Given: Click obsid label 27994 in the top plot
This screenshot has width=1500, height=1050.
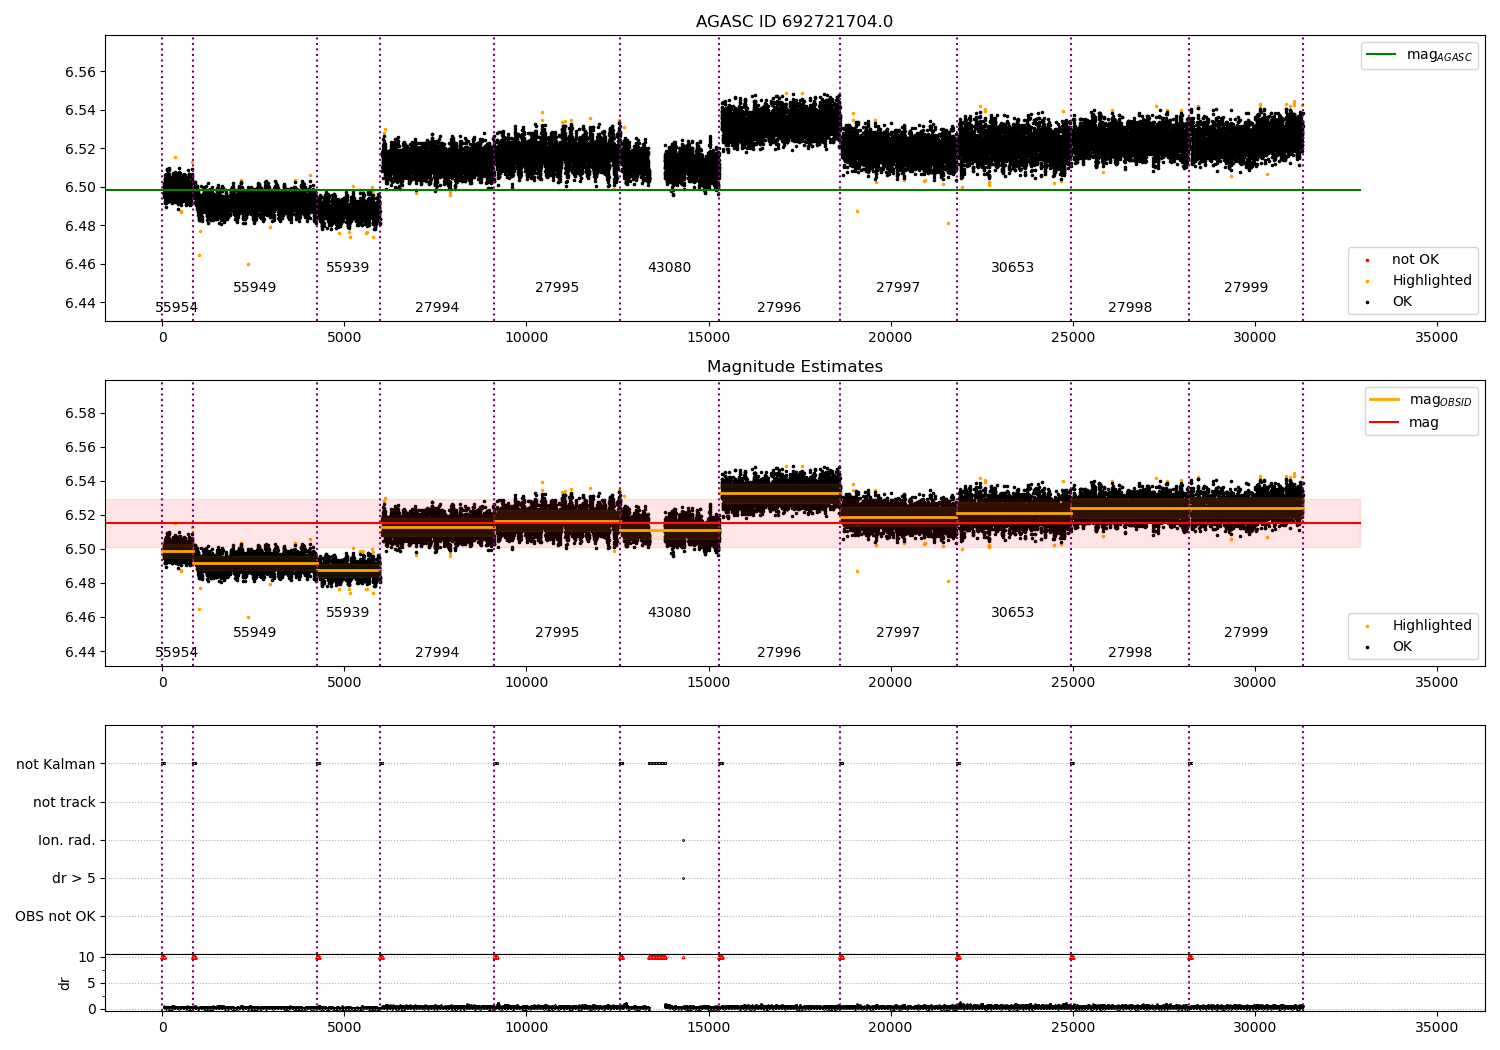Looking at the screenshot, I should (437, 308).
